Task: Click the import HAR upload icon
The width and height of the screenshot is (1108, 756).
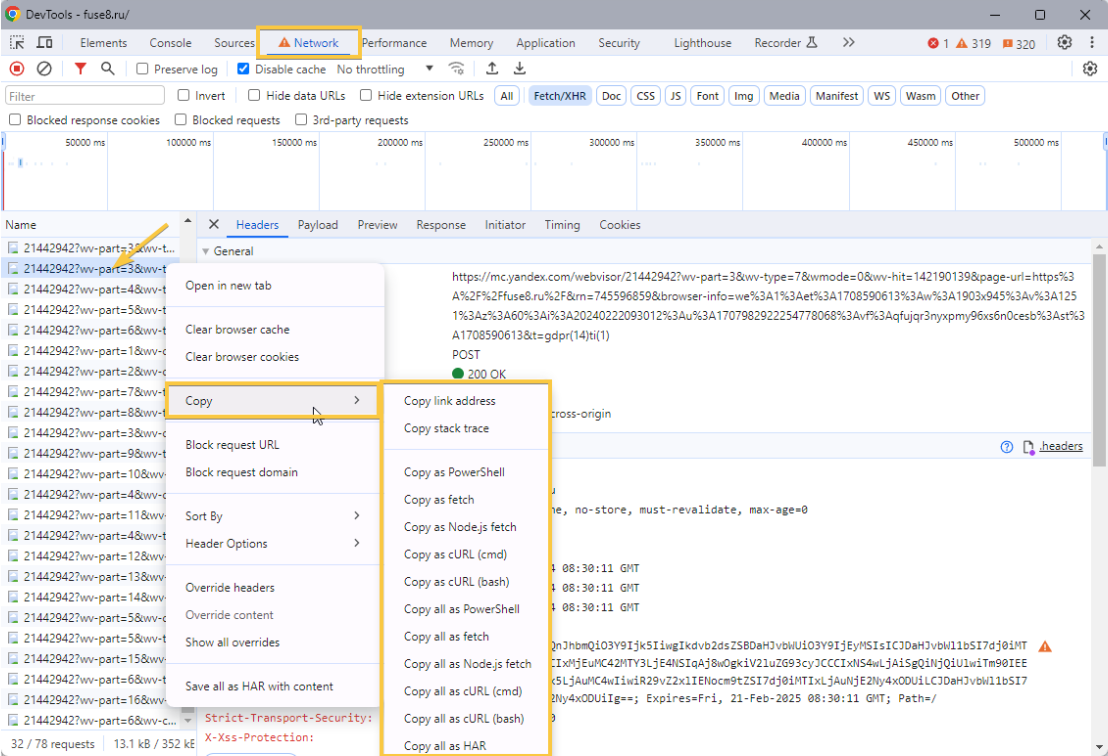Action: click(492, 69)
